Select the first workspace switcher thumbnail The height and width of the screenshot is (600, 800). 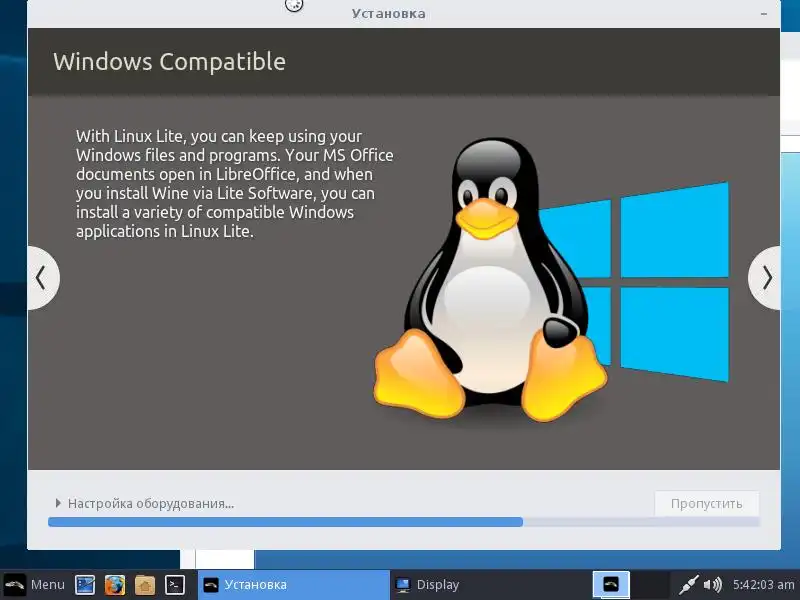click(611, 585)
